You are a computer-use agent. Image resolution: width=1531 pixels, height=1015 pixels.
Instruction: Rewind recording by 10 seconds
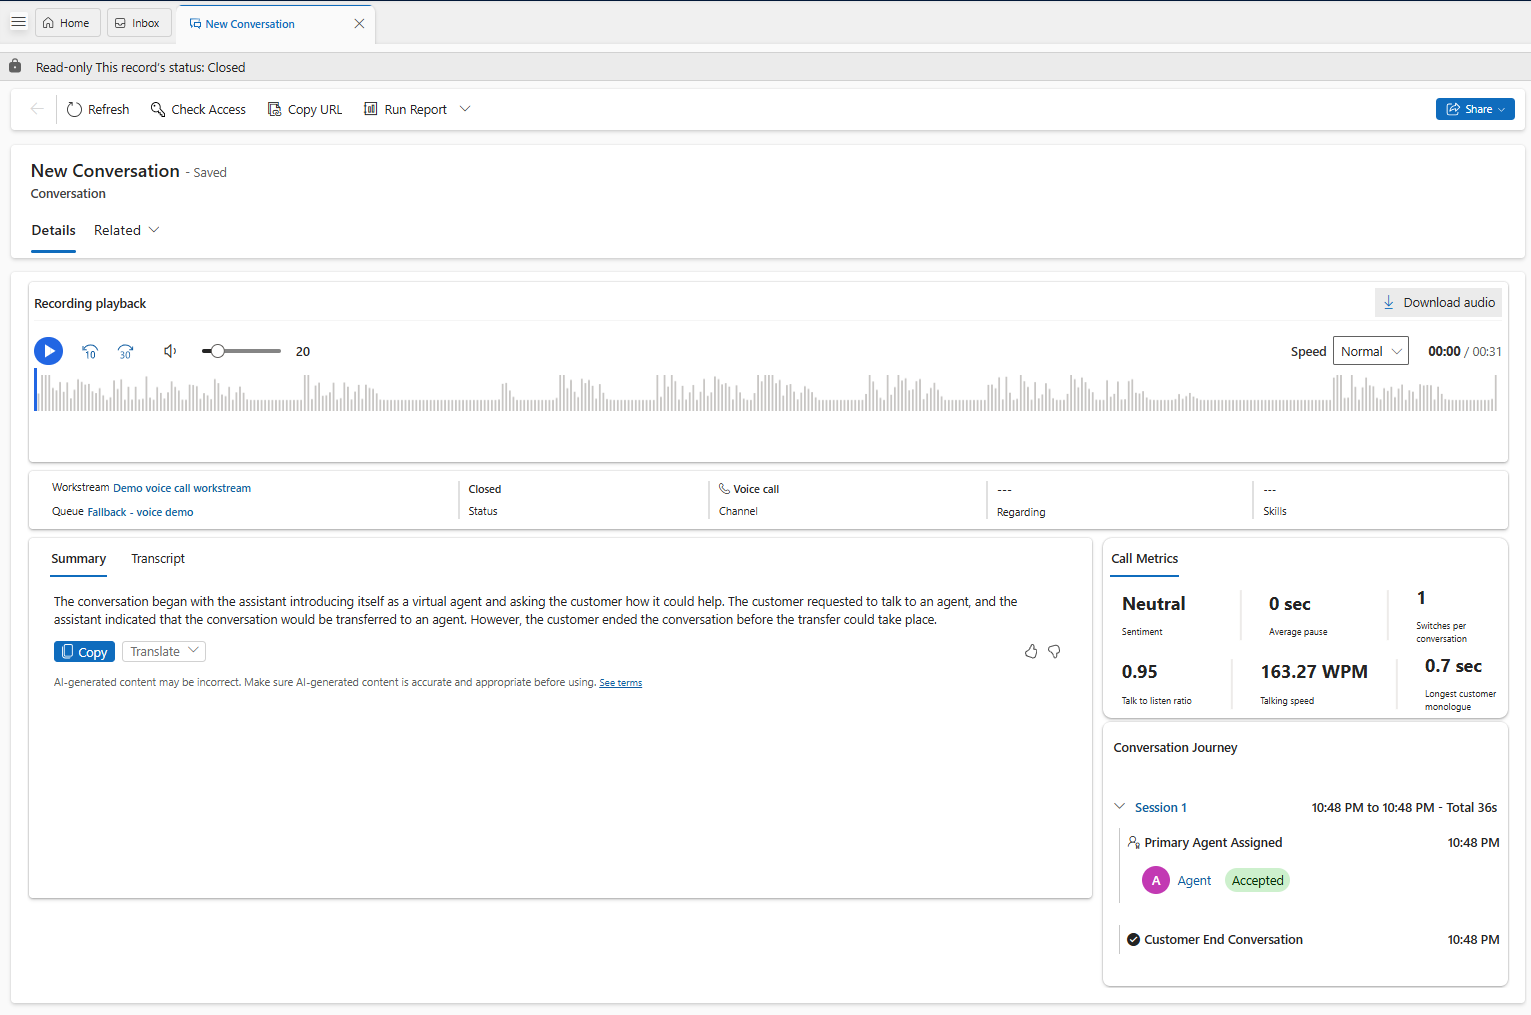[90, 351]
